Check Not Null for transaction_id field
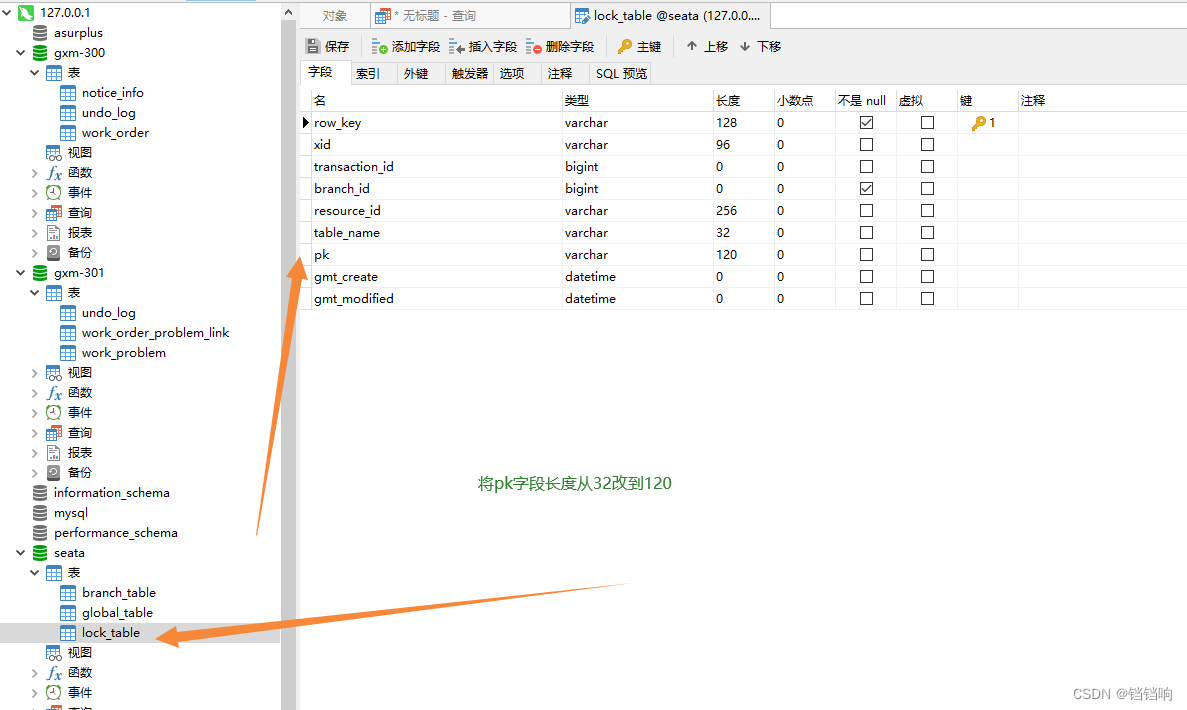The height and width of the screenshot is (710, 1187). click(867, 167)
